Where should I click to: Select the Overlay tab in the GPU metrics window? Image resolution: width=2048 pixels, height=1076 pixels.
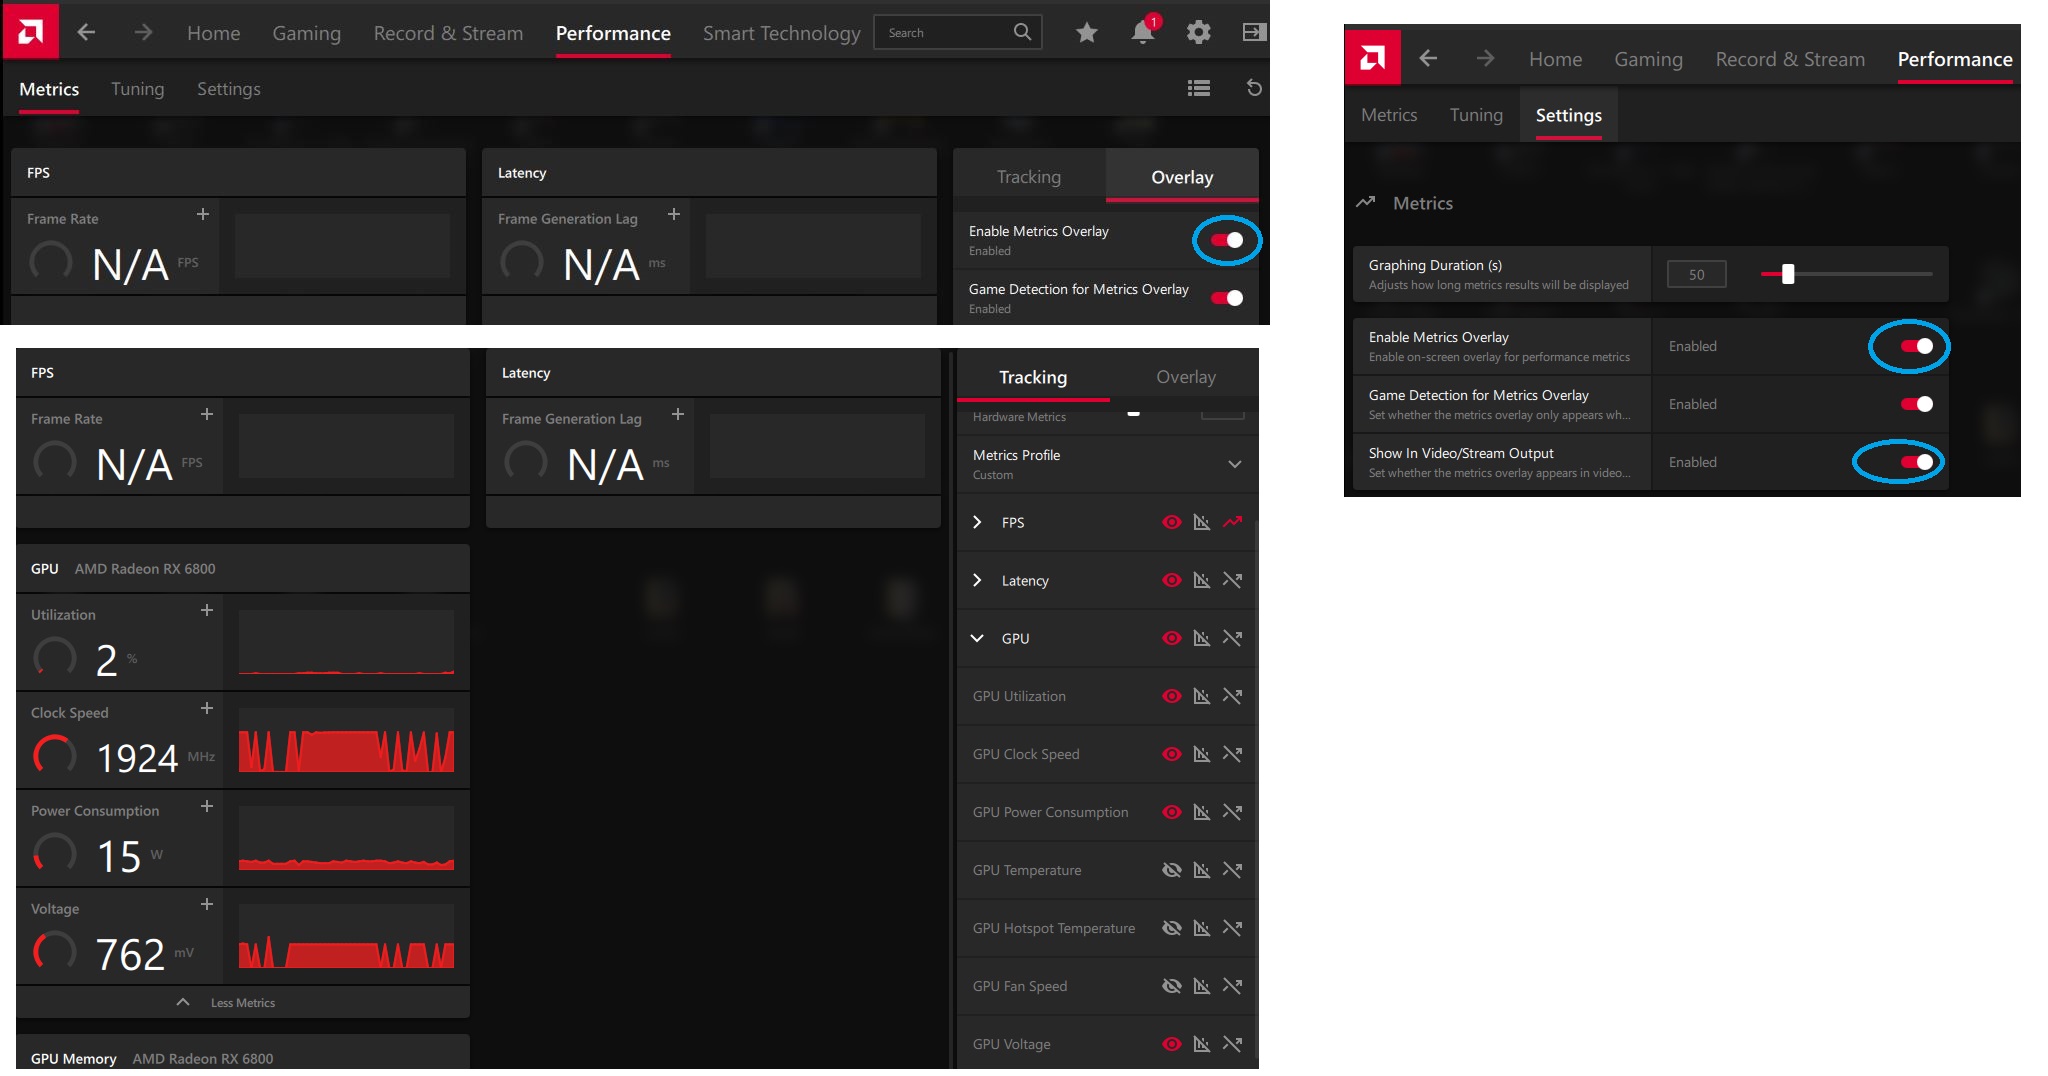[1186, 377]
